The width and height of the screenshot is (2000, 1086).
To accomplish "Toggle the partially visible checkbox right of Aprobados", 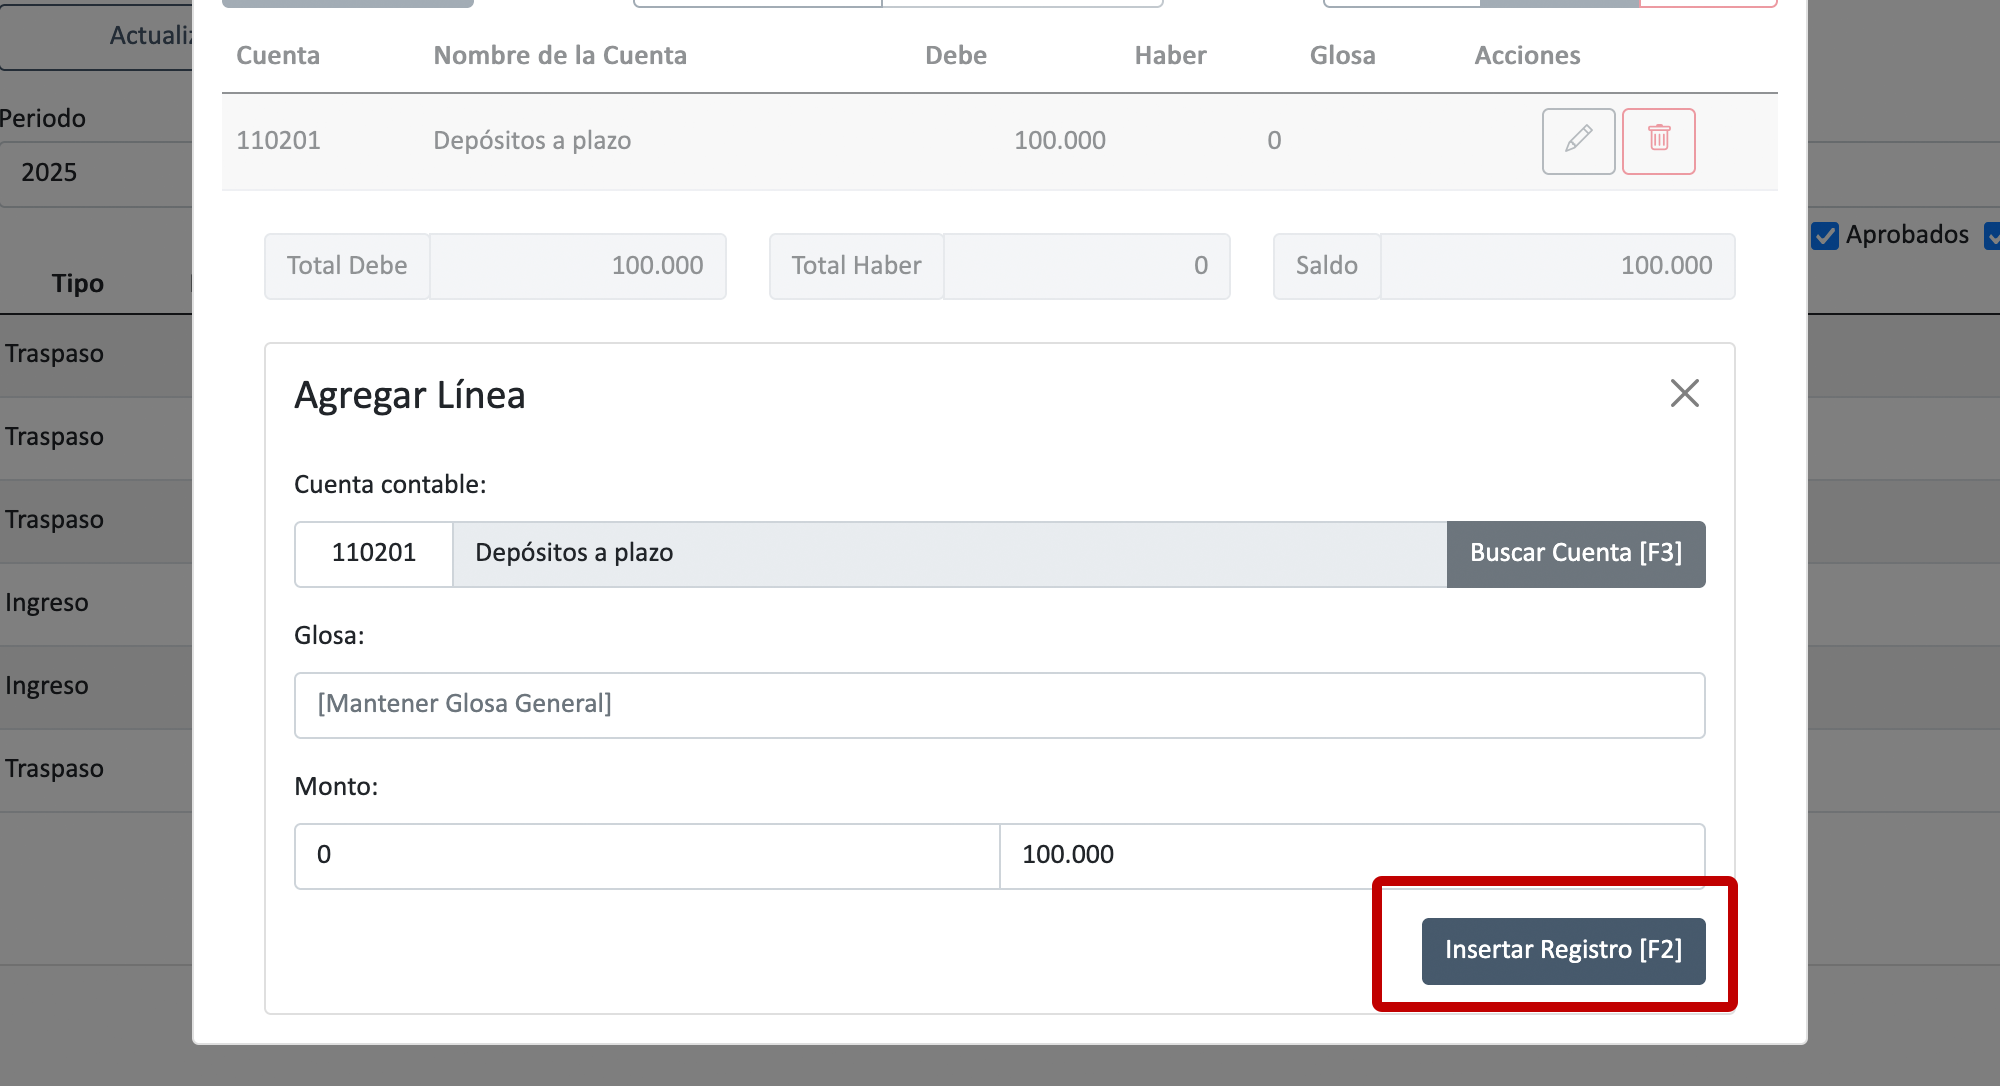I will (1993, 236).
